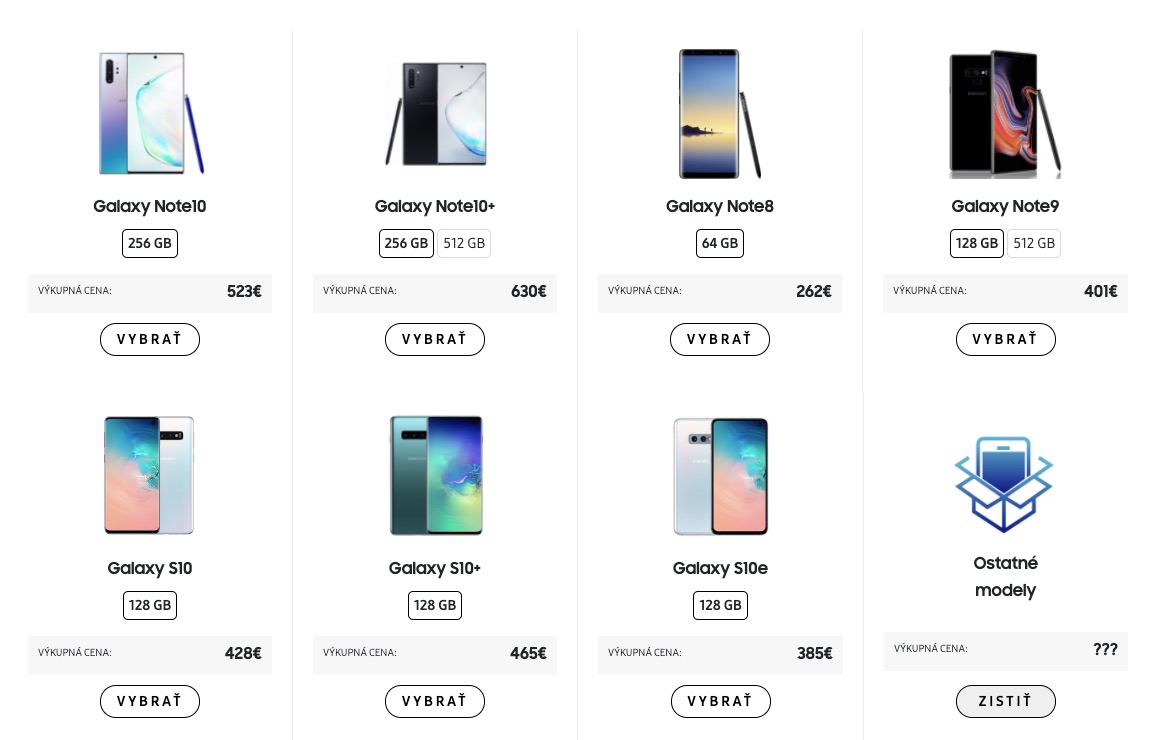Open the Galaxy S10e phone image
Viewport: 1158px width, 740px height.
point(720,476)
